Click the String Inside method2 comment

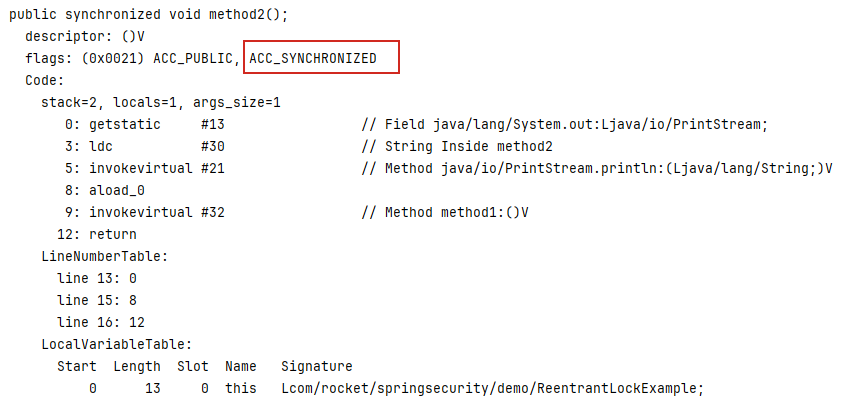point(457,146)
